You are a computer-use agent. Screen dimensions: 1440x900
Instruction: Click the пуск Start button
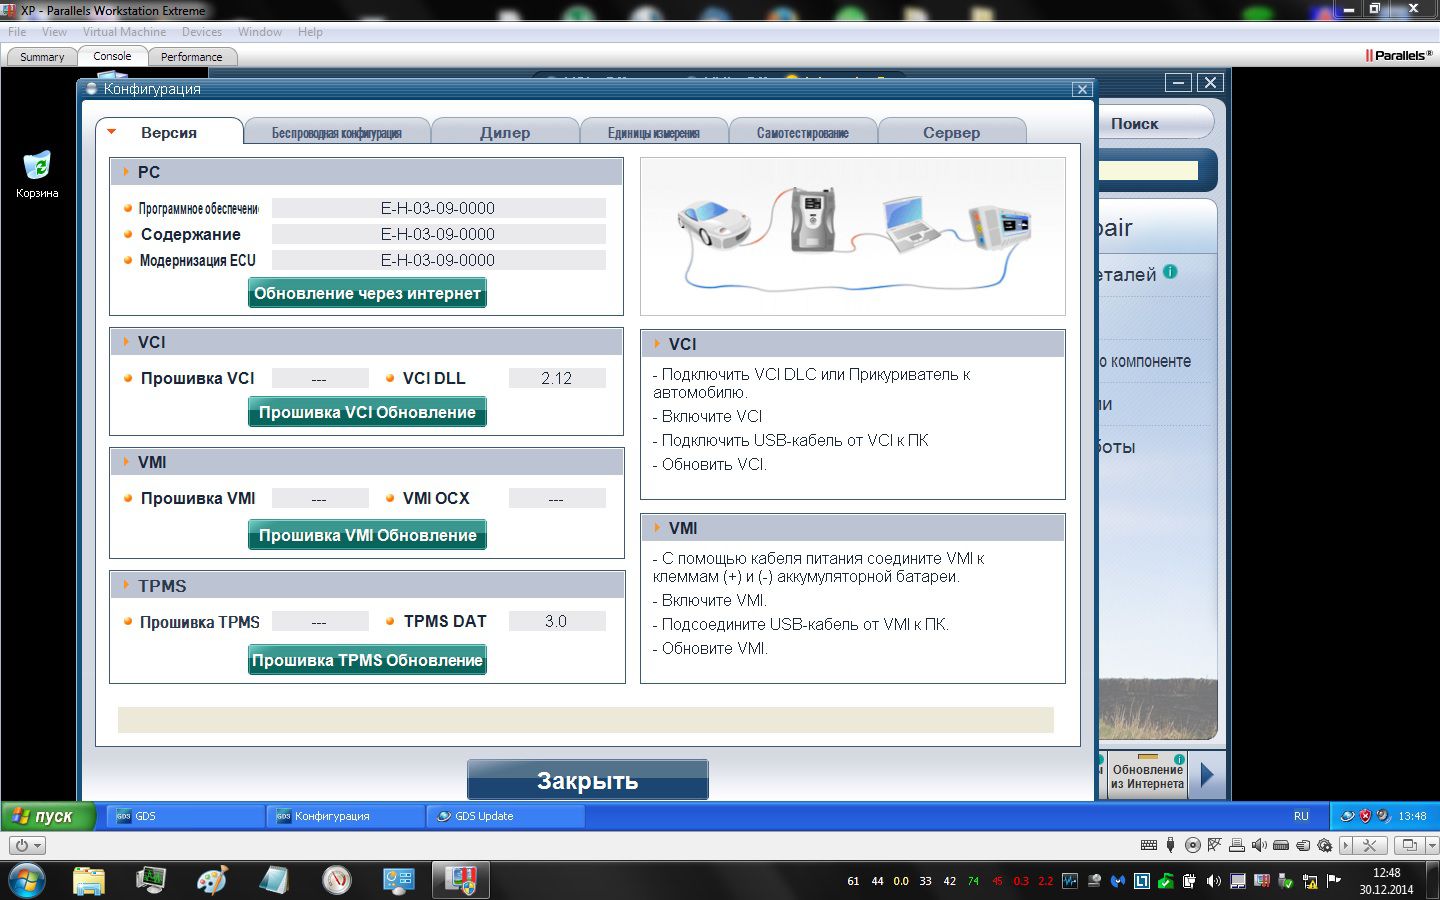[48, 816]
